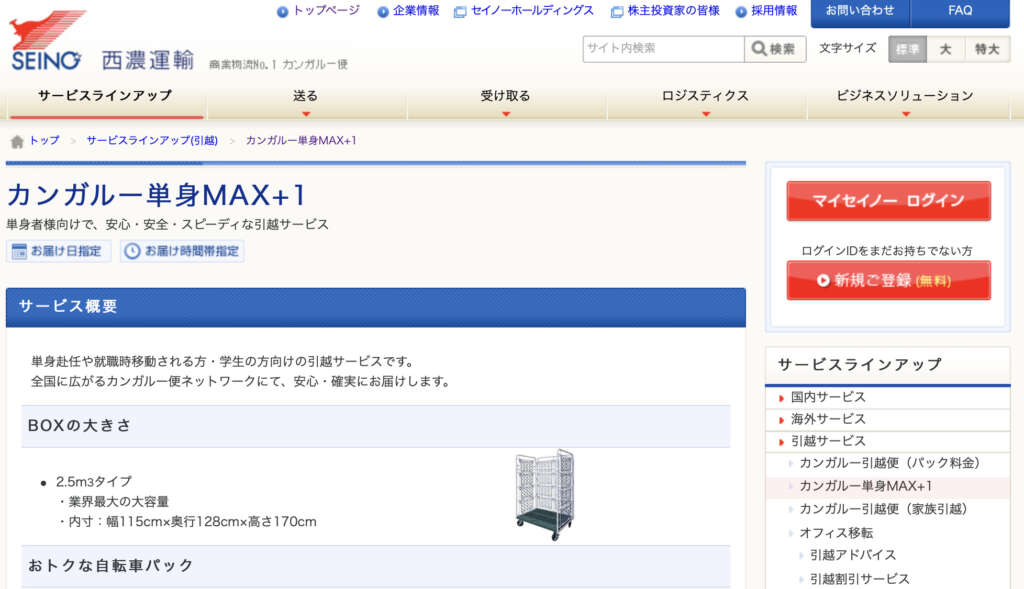Click the calendar icon for delivery date
Viewport: 1024px width, 589px height.
(20, 251)
